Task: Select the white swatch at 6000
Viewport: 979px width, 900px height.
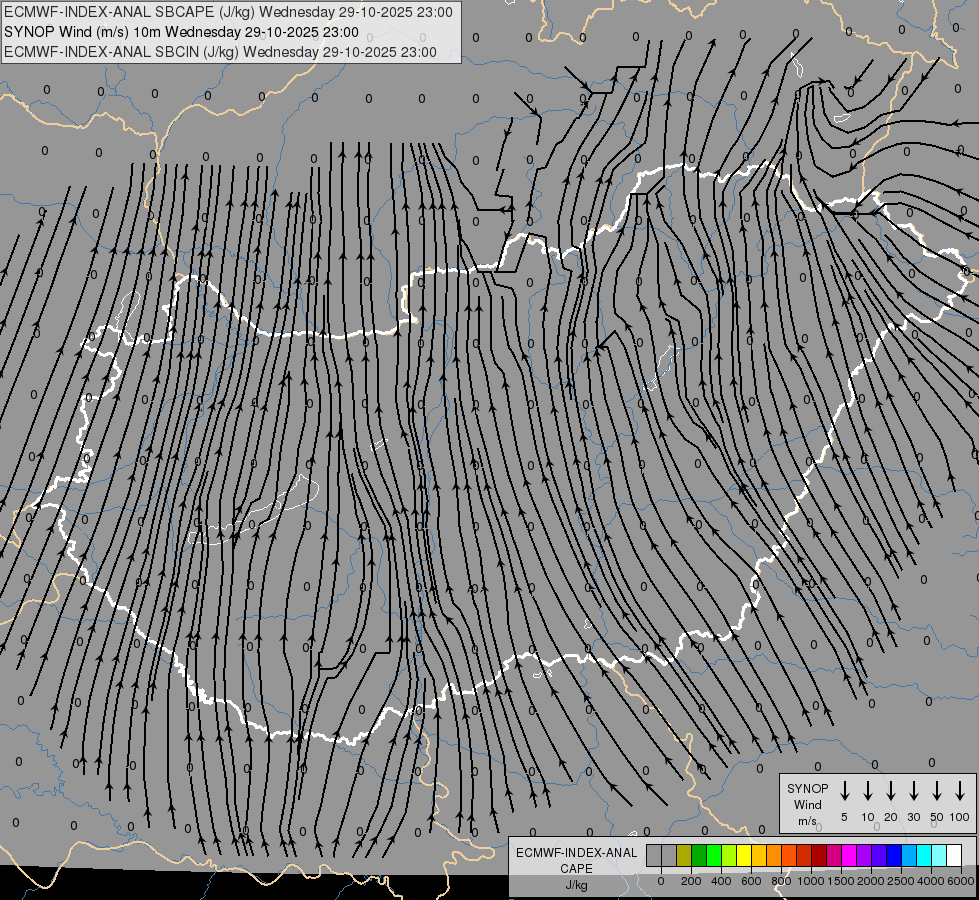Action: coord(953,855)
